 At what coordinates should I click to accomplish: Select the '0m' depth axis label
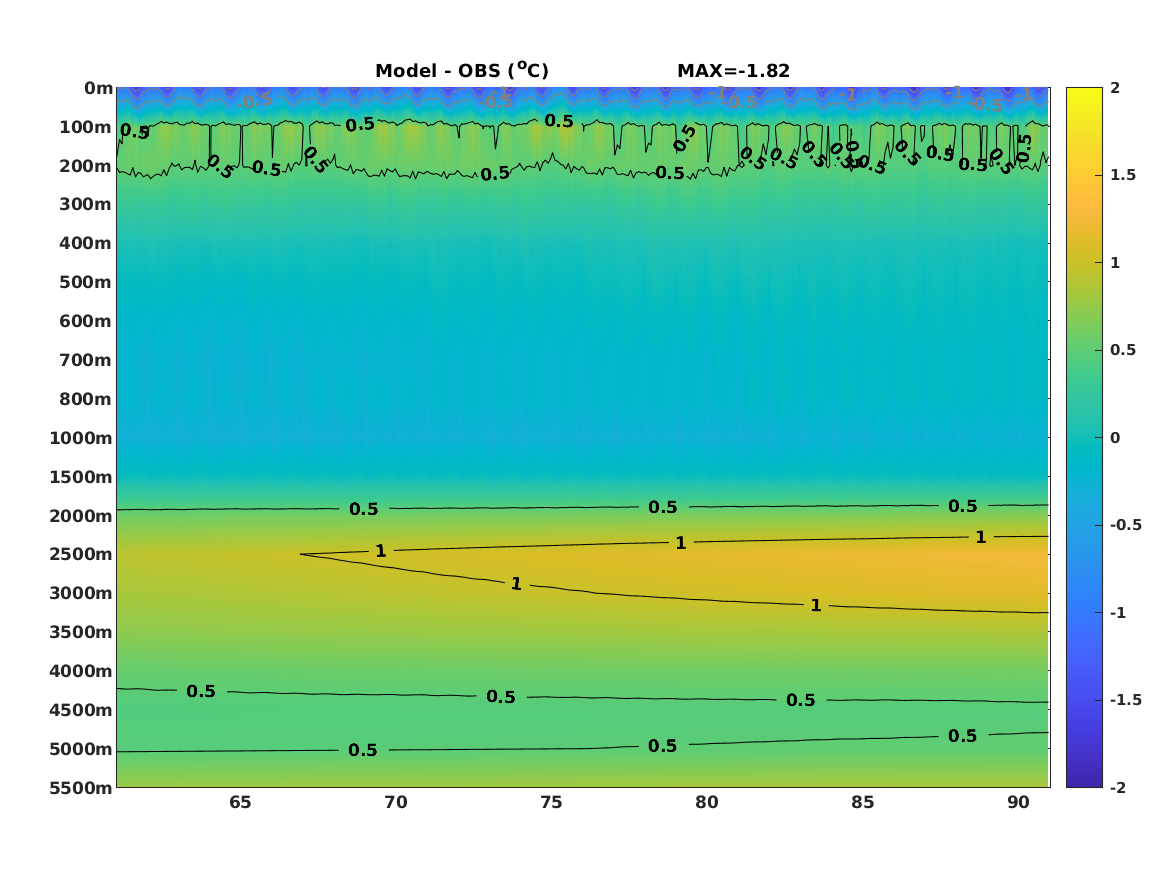coord(98,89)
